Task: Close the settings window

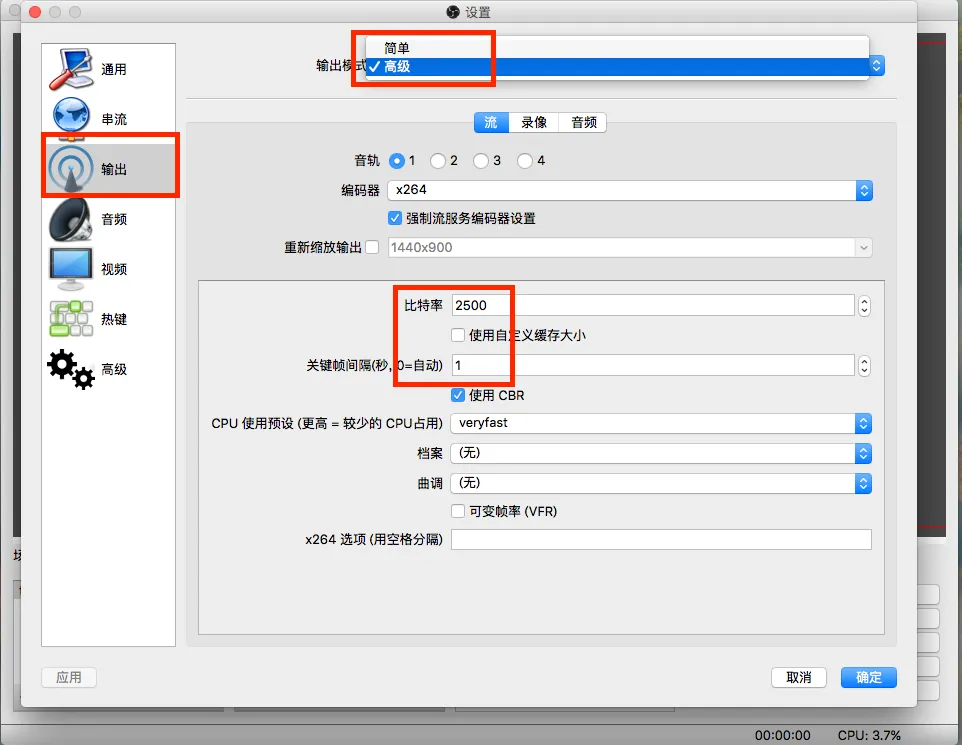Action: (35, 12)
